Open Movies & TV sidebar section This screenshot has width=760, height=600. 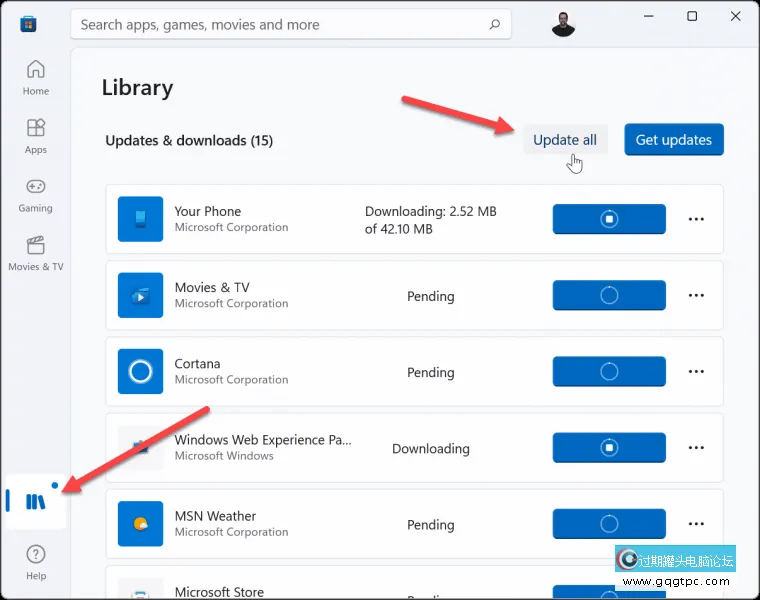(x=36, y=253)
